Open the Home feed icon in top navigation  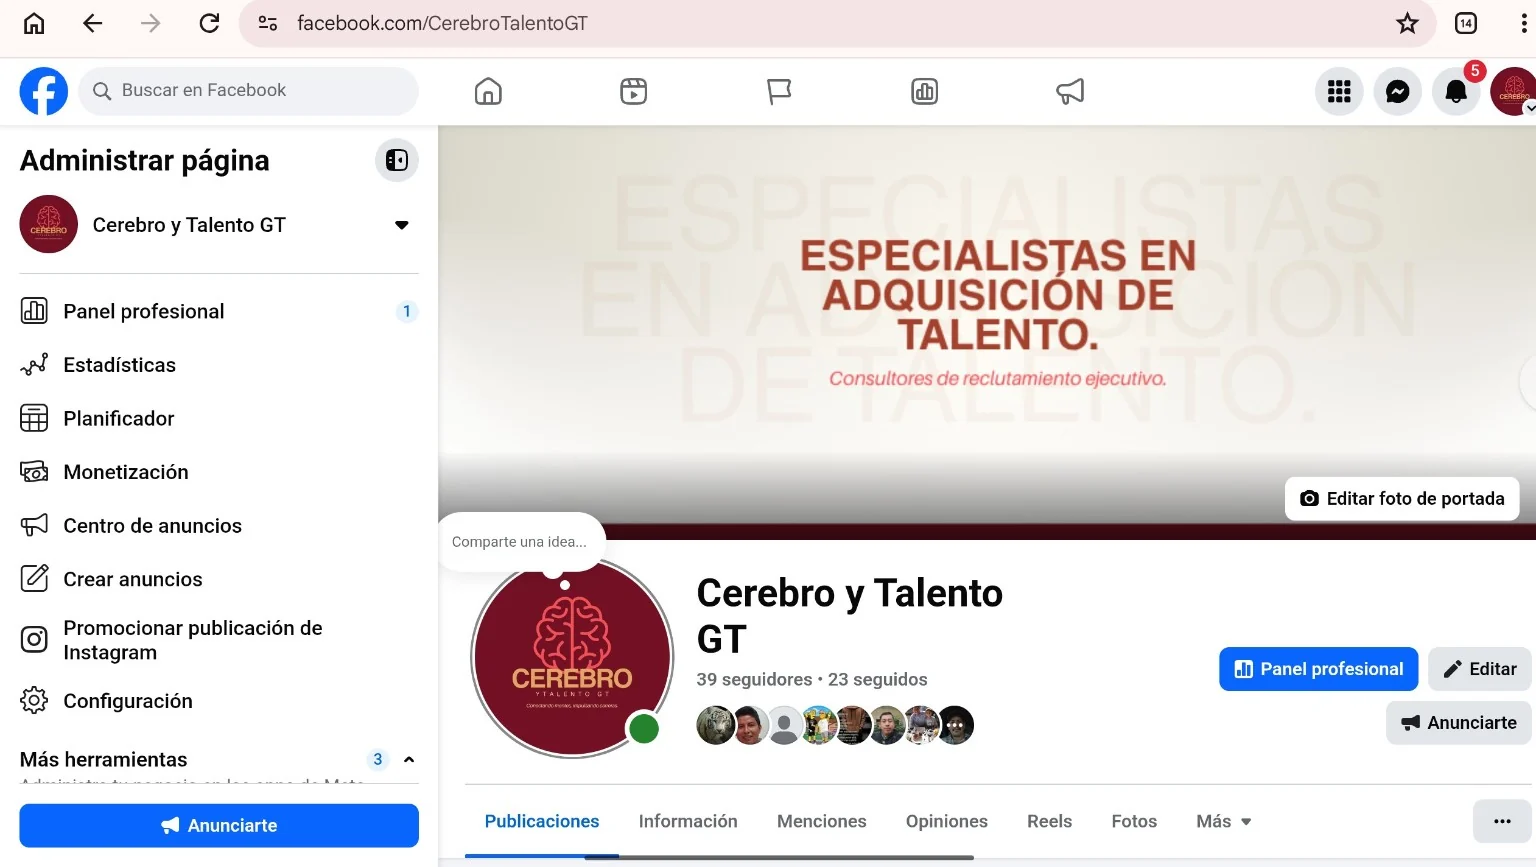[x=488, y=91]
